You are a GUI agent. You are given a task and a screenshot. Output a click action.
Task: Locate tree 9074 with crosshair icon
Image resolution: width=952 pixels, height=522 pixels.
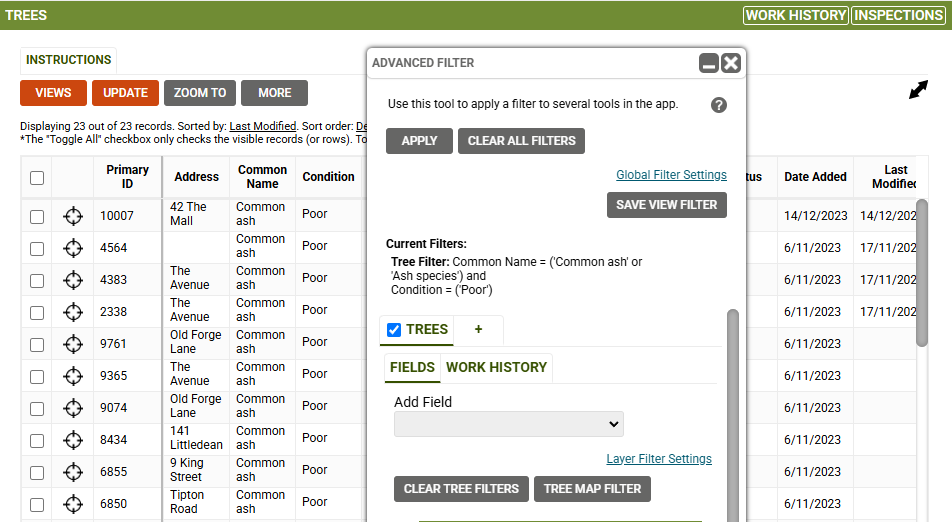point(73,408)
